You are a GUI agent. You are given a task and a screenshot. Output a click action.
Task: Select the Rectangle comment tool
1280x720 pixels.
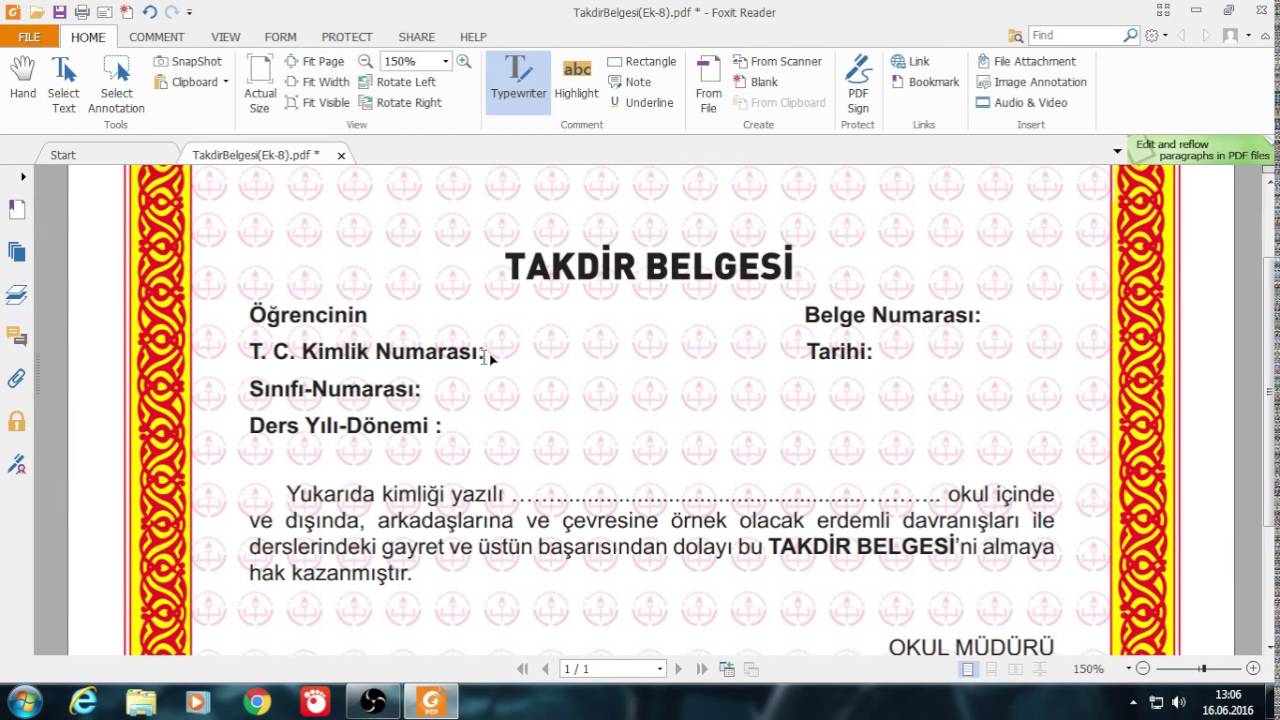(642, 61)
